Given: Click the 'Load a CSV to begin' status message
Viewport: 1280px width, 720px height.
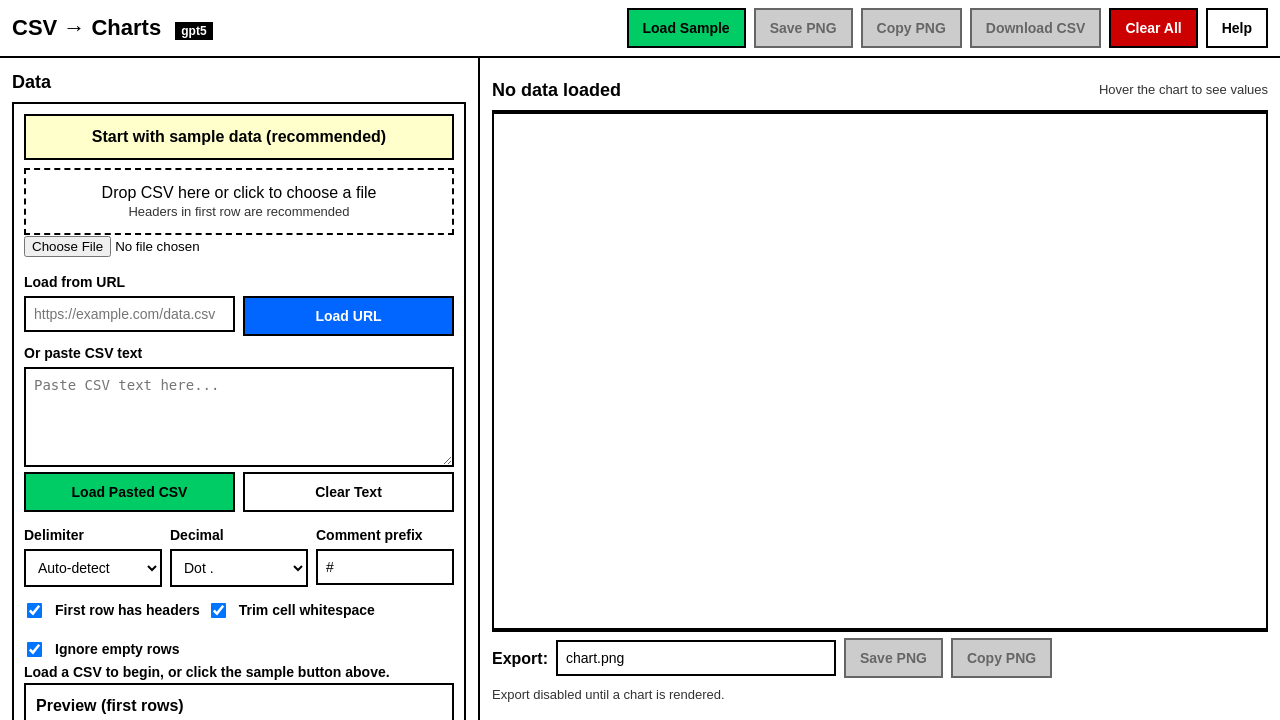Looking at the screenshot, I should coord(207,672).
